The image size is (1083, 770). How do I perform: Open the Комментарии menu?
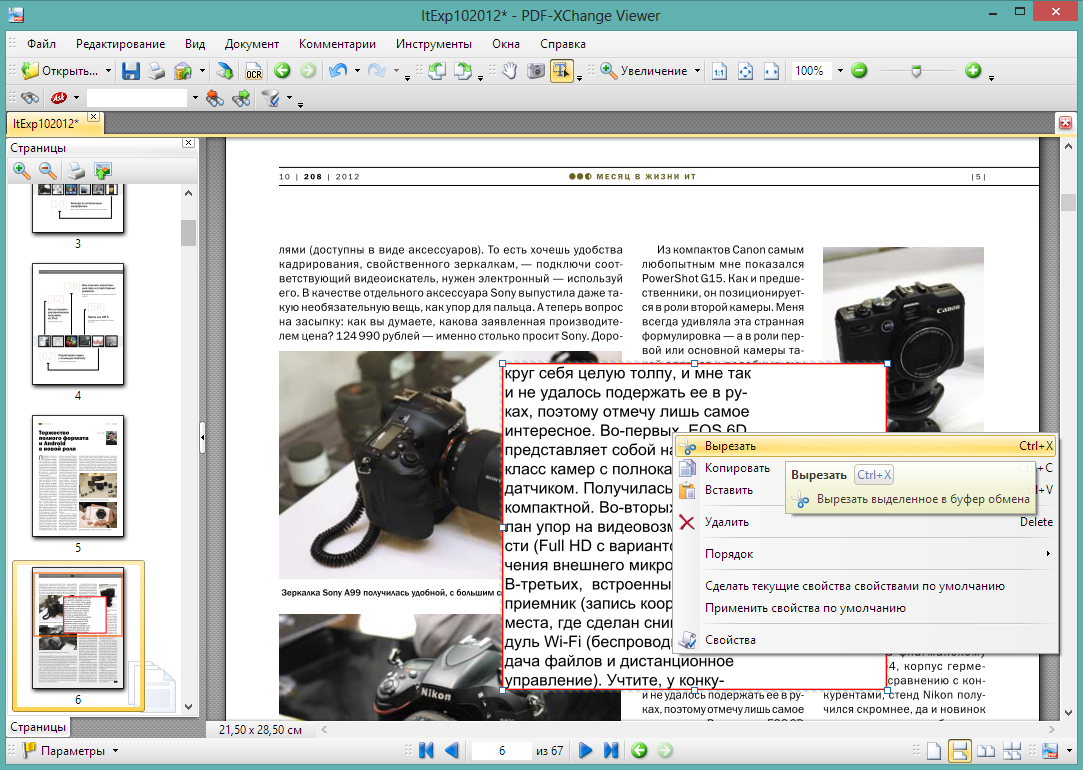click(x=337, y=44)
